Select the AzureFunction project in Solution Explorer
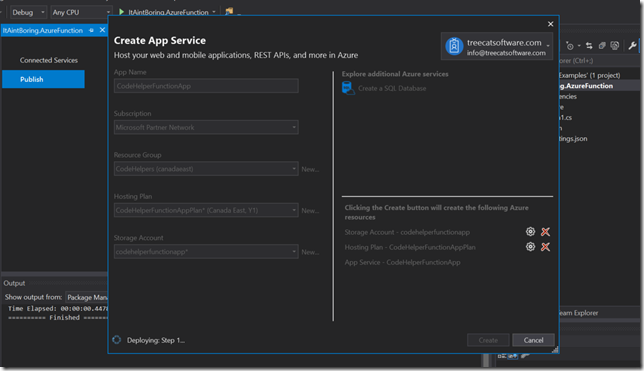The width and height of the screenshot is (644, 371). (x=586, y=86)
